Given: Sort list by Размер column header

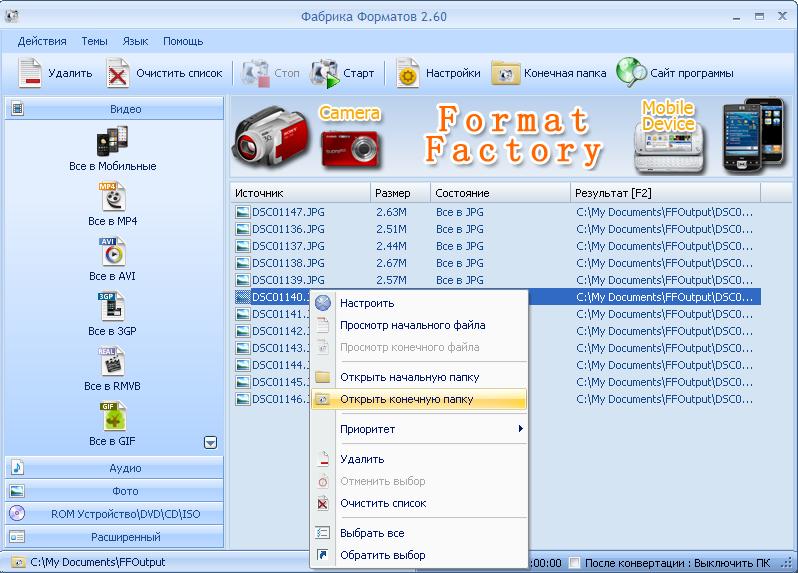Looking at the screenshot, I should point(401,193).
